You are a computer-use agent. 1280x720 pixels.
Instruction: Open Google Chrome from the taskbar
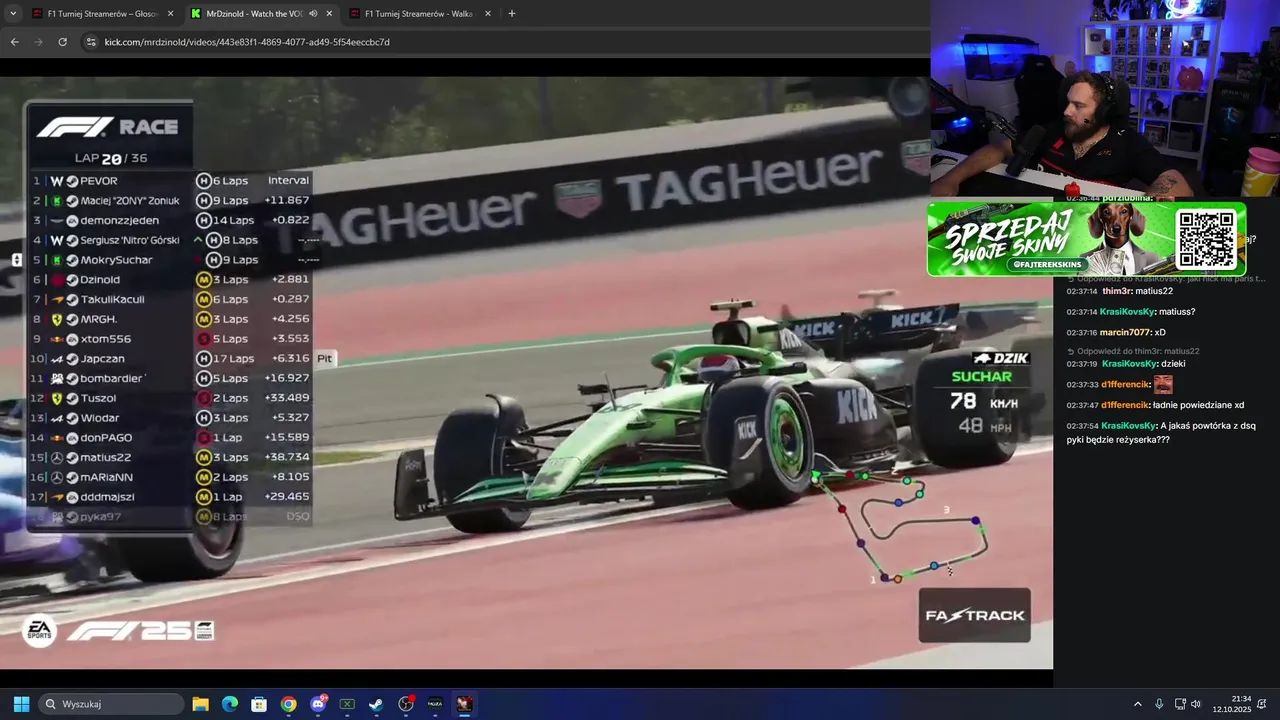coord(288,704)
